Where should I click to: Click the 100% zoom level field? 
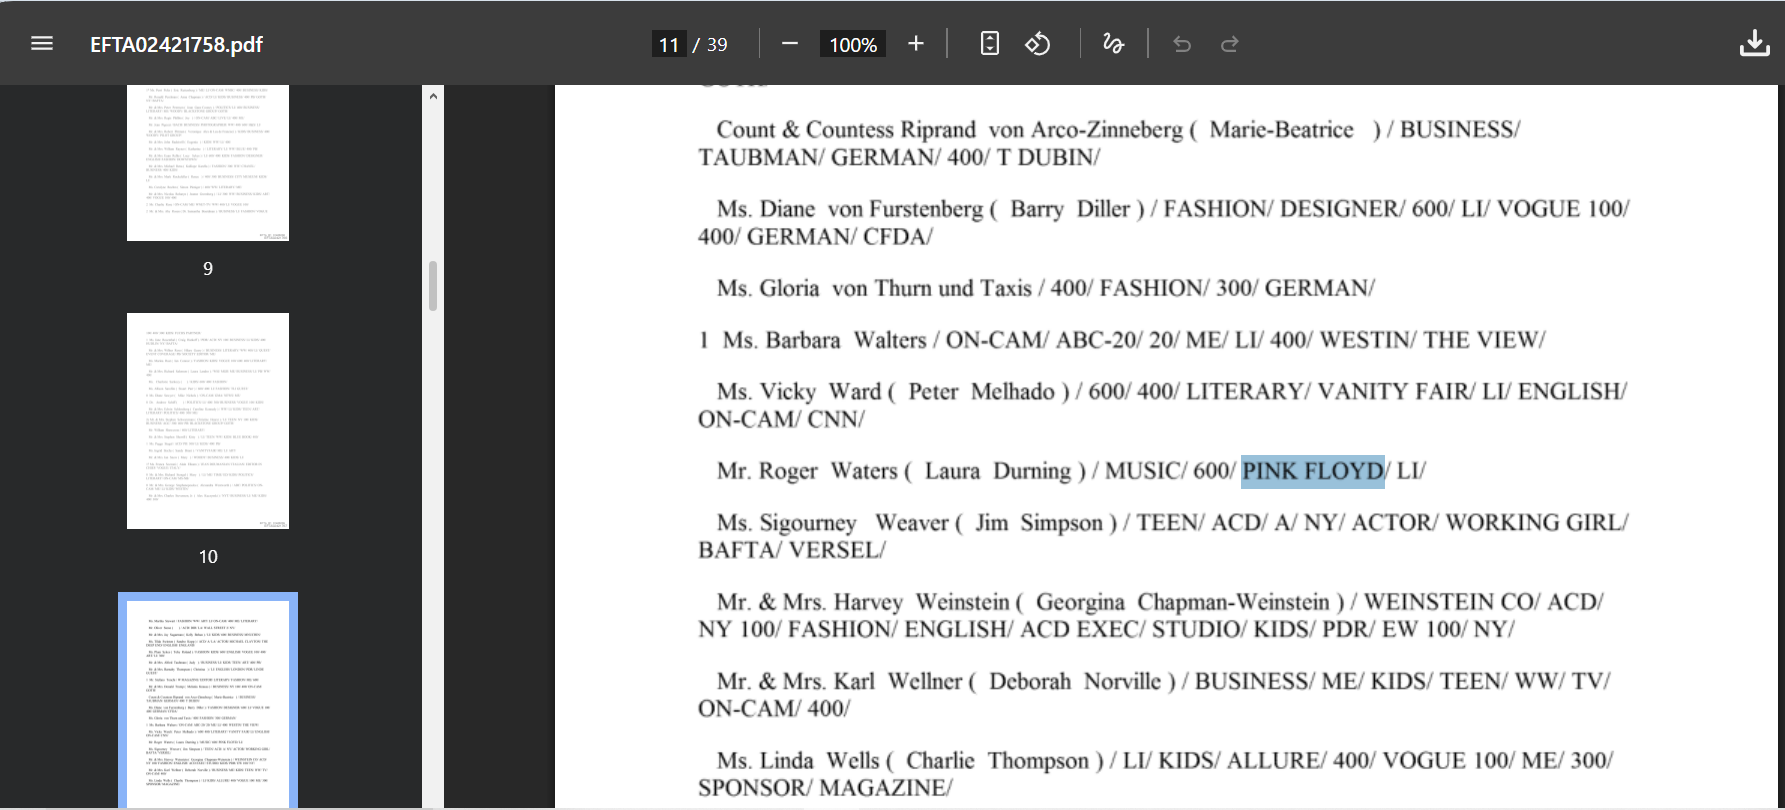(x=853, y=44)
